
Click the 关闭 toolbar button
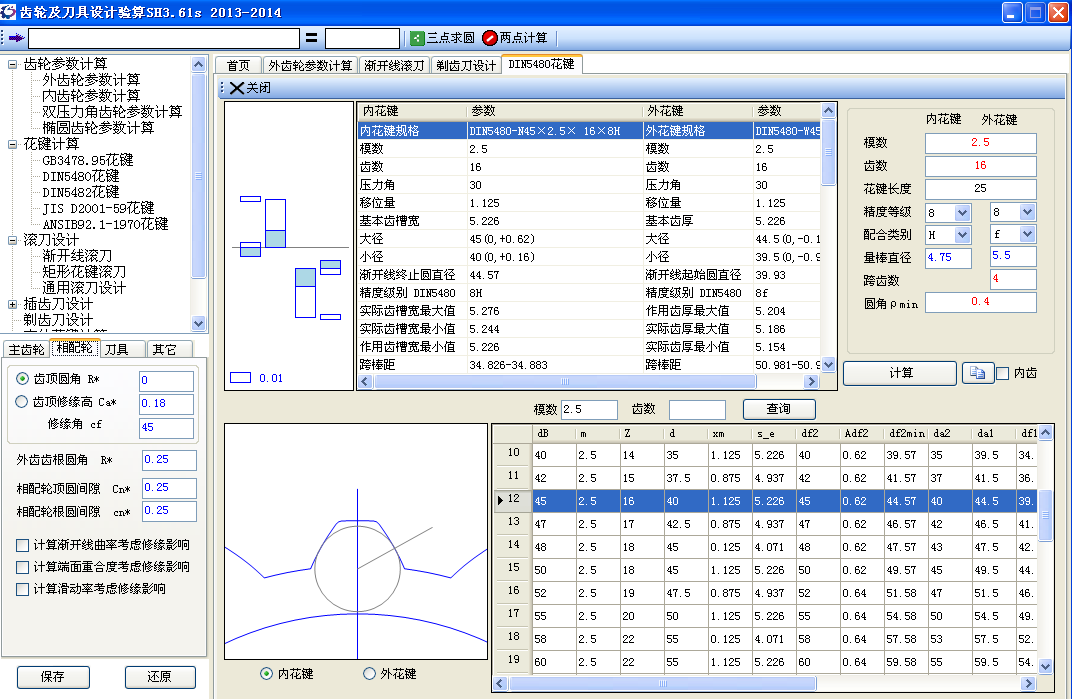pos(250,88)
